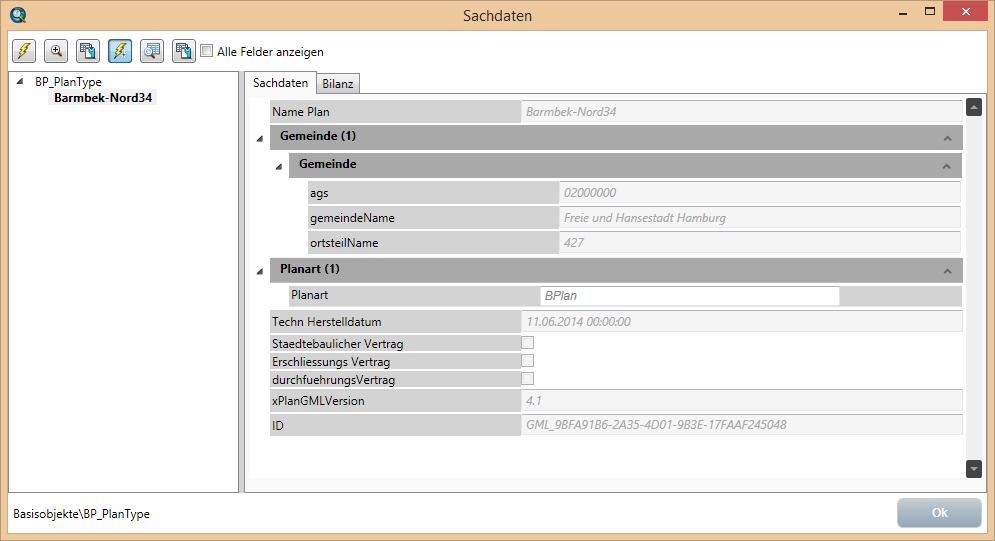The width and height of the screenshot is (995, 541).
Task: Click the scroll down arrow in Sachdaten panel
Action: point(974,468)
